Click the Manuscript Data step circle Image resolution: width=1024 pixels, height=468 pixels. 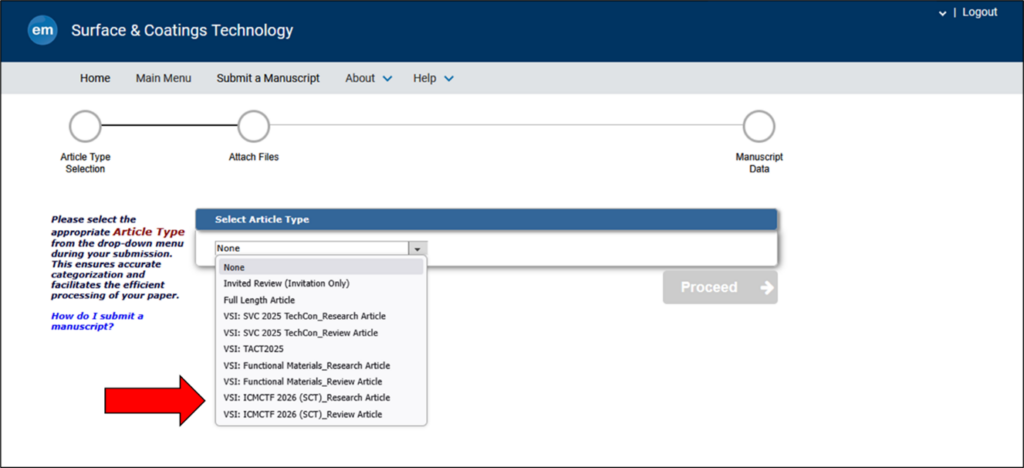coord(758,127)
